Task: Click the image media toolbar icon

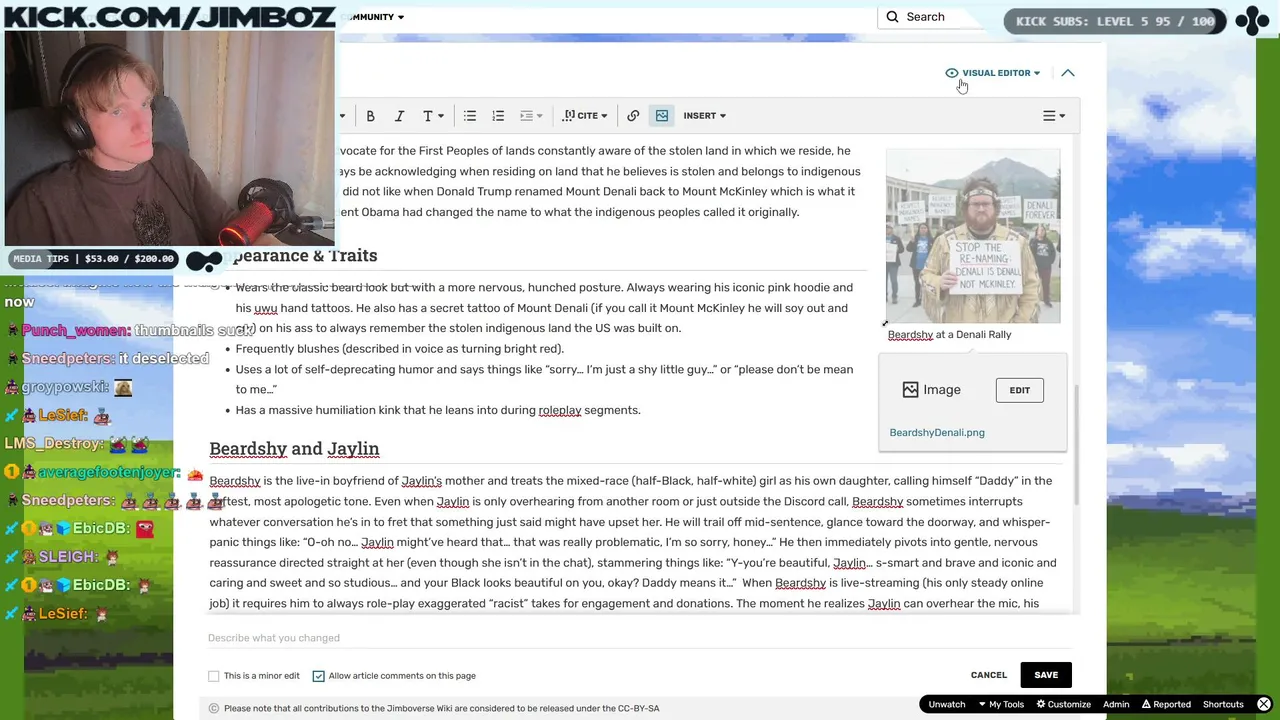Action: tap(662, 116)
